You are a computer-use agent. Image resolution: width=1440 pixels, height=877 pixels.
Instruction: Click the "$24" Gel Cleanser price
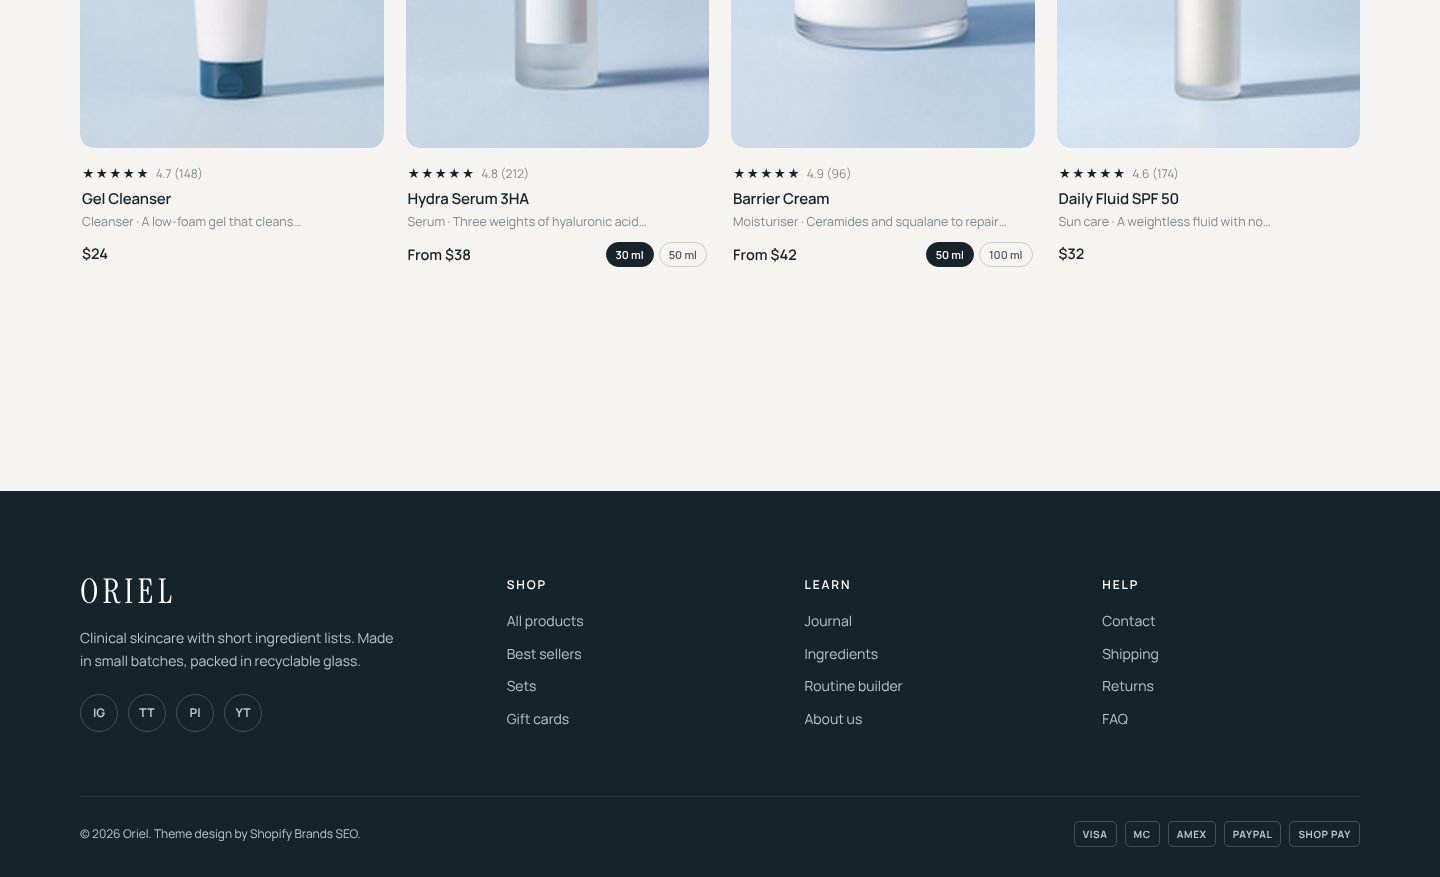pos(95,254)
